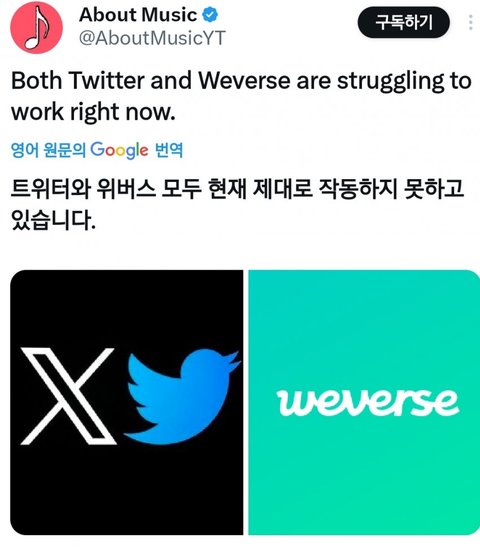Click the white X logo

coord(69,396)
